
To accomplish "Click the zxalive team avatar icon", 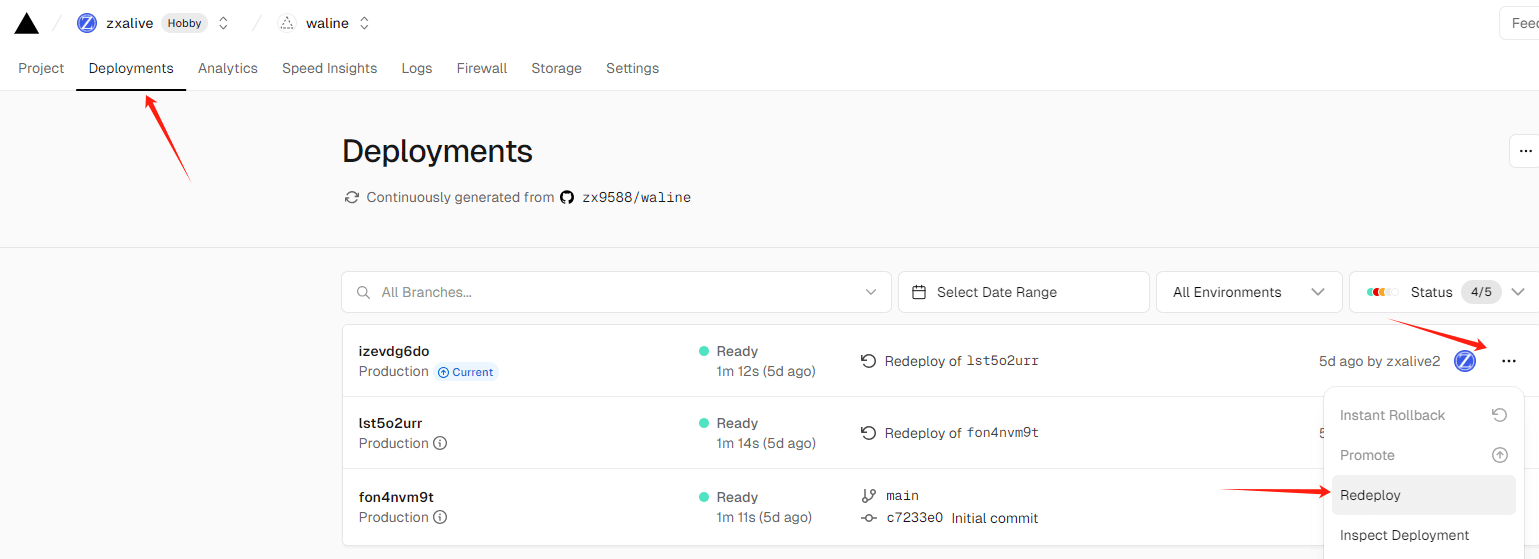I will [87, 23].
